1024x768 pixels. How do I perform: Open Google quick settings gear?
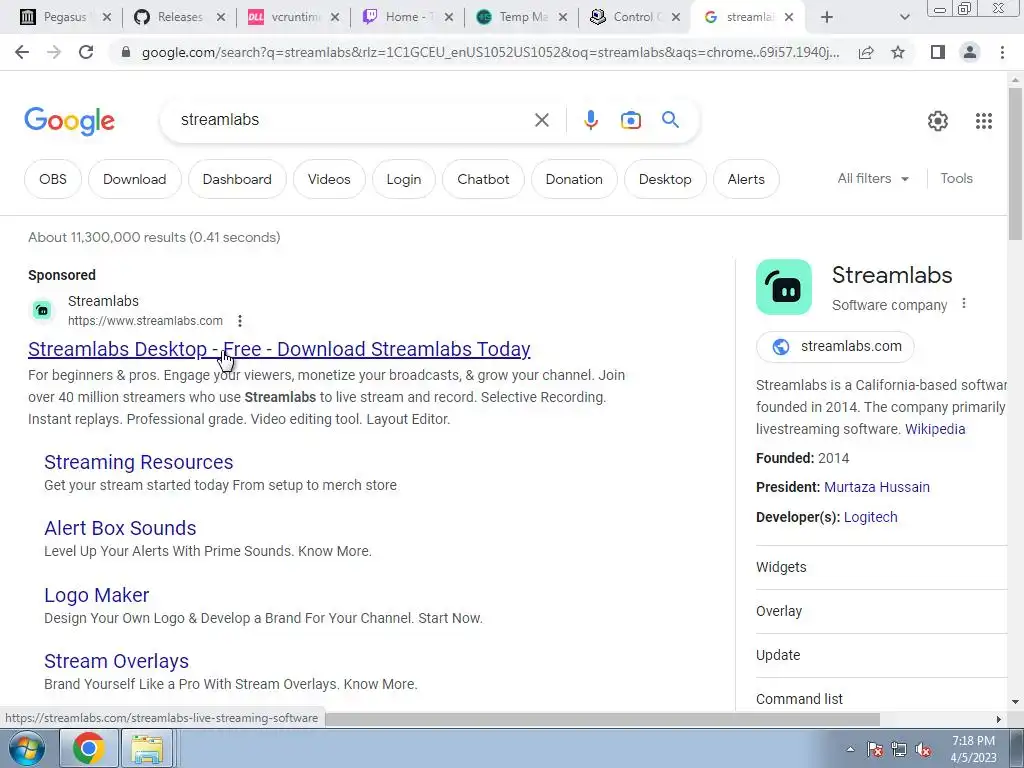938,121
